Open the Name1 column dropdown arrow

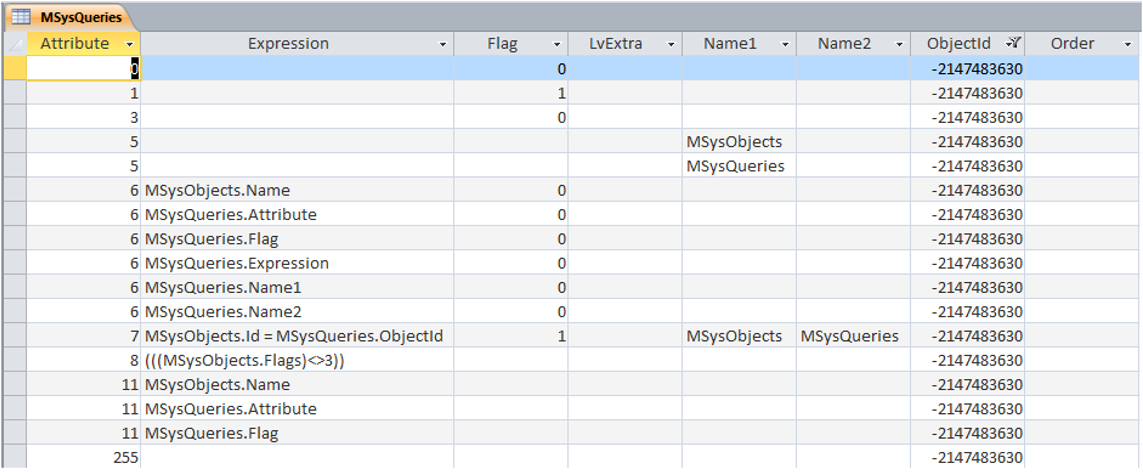tap(785, 44)
